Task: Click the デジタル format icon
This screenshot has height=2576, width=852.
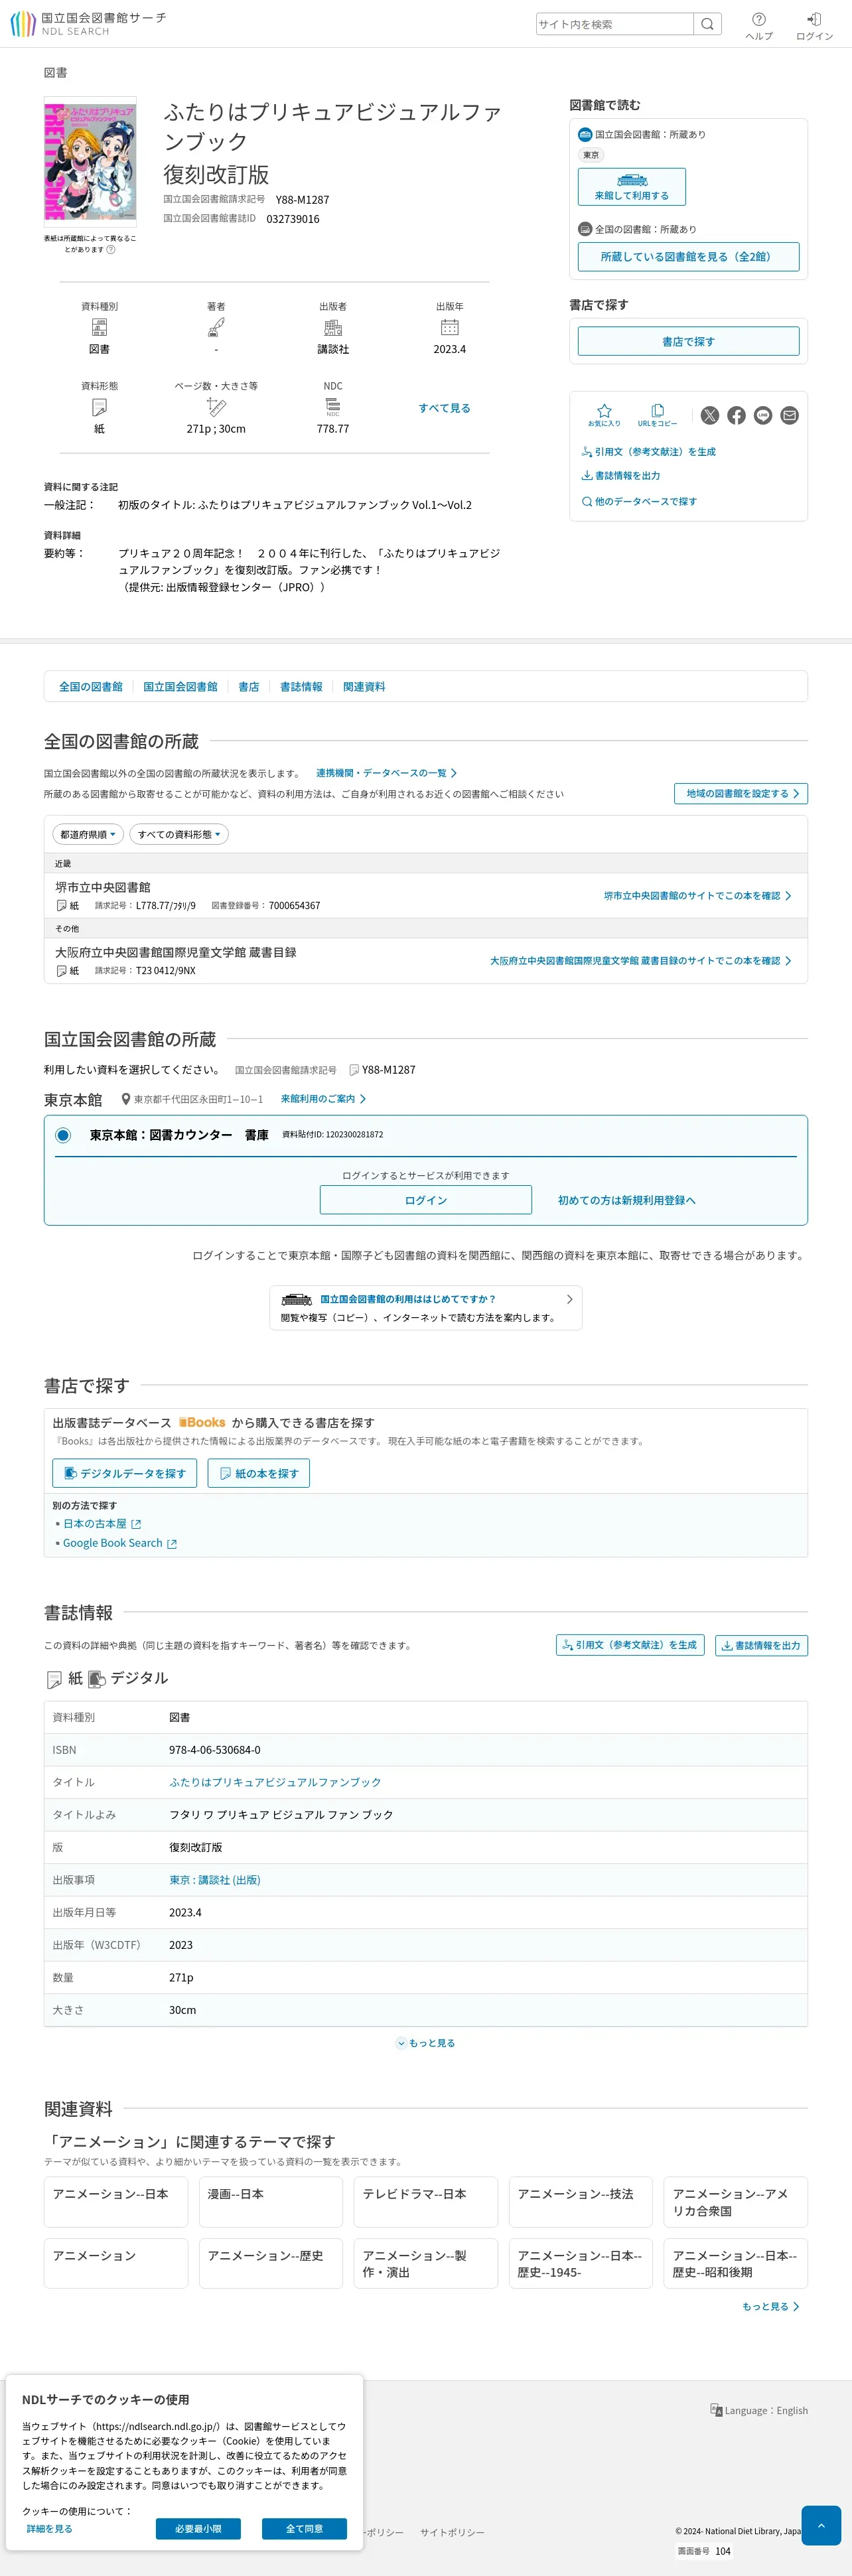Action: (97, 1679)
